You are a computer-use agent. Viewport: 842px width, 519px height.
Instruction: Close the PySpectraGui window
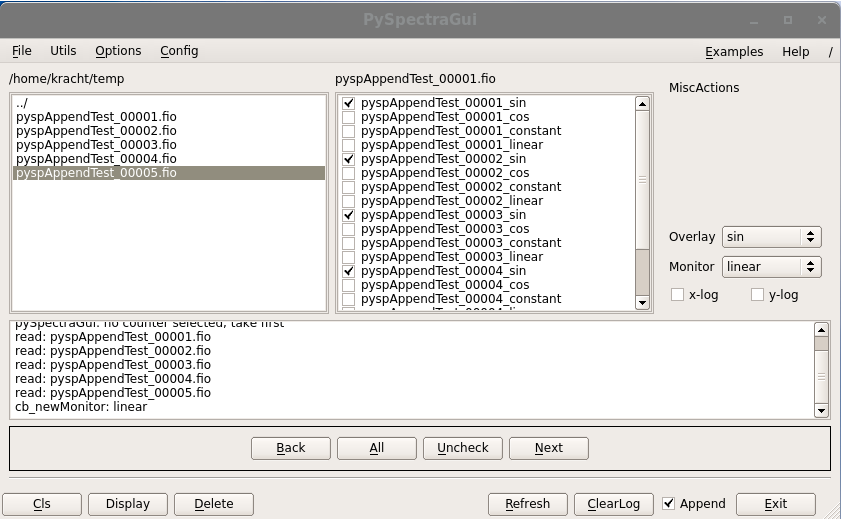pos(822,20)
